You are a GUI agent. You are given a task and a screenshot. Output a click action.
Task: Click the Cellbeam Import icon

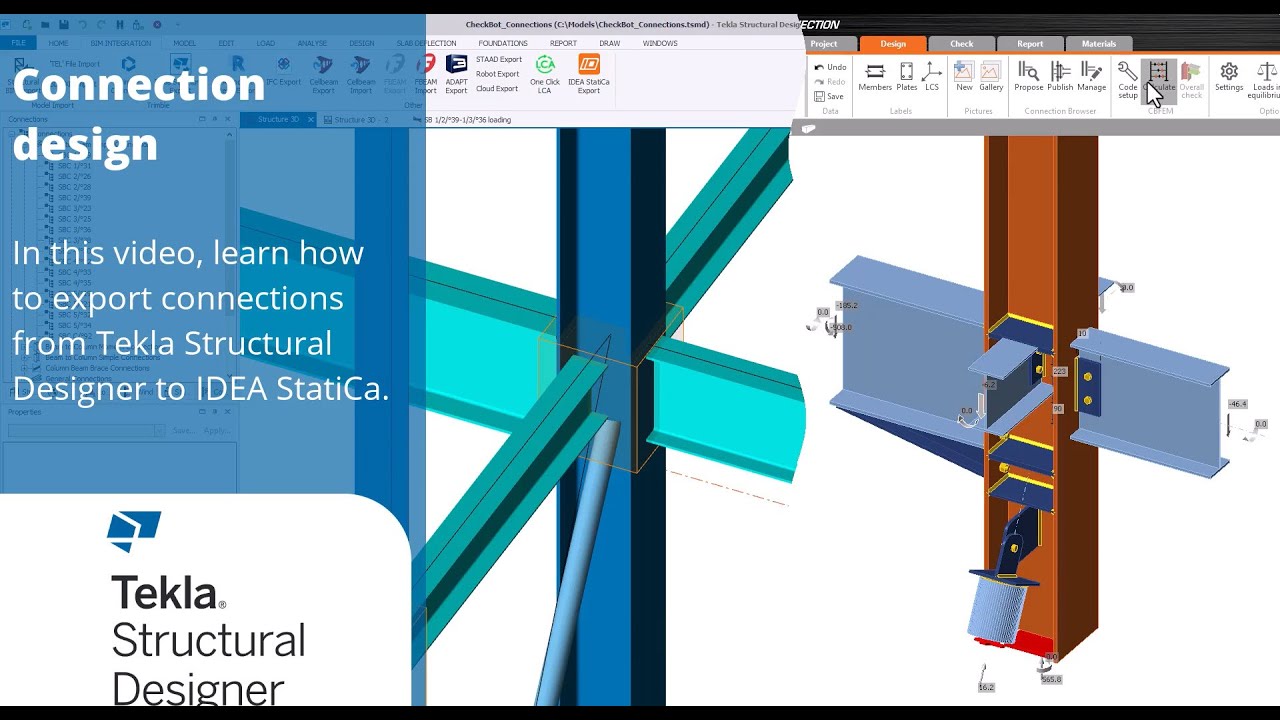360,66
